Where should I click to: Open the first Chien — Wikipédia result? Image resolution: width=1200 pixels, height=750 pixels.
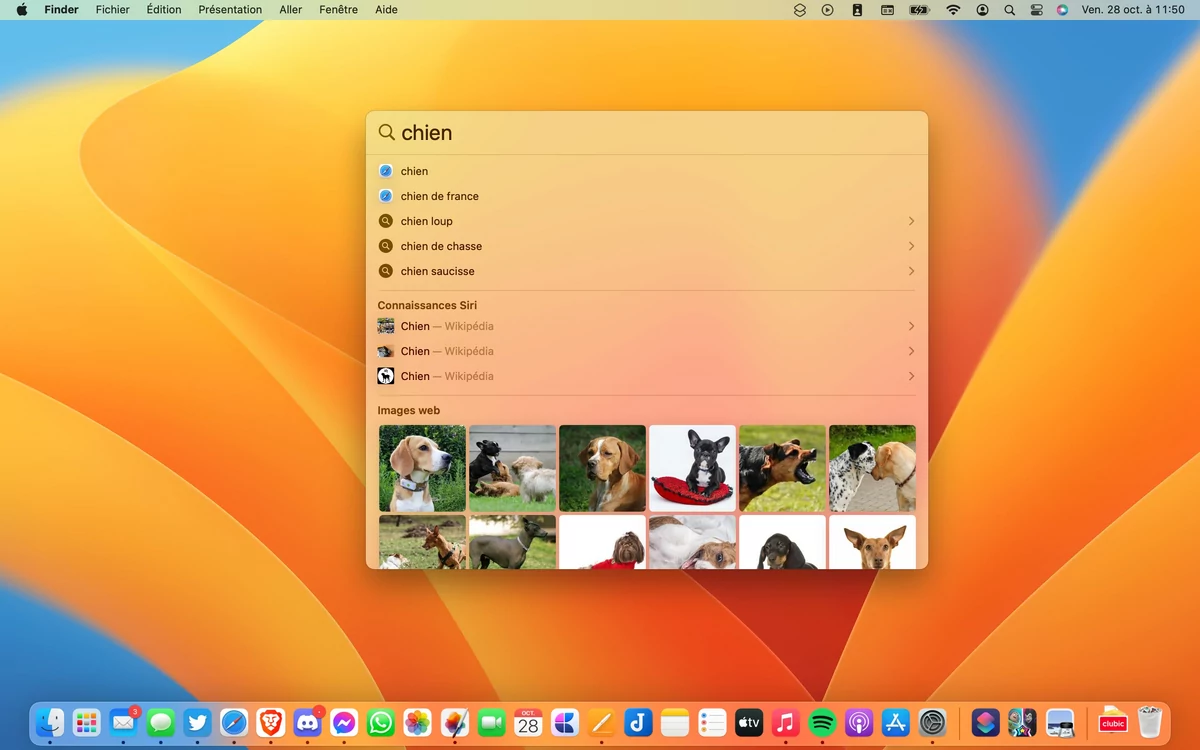[647, 326]
